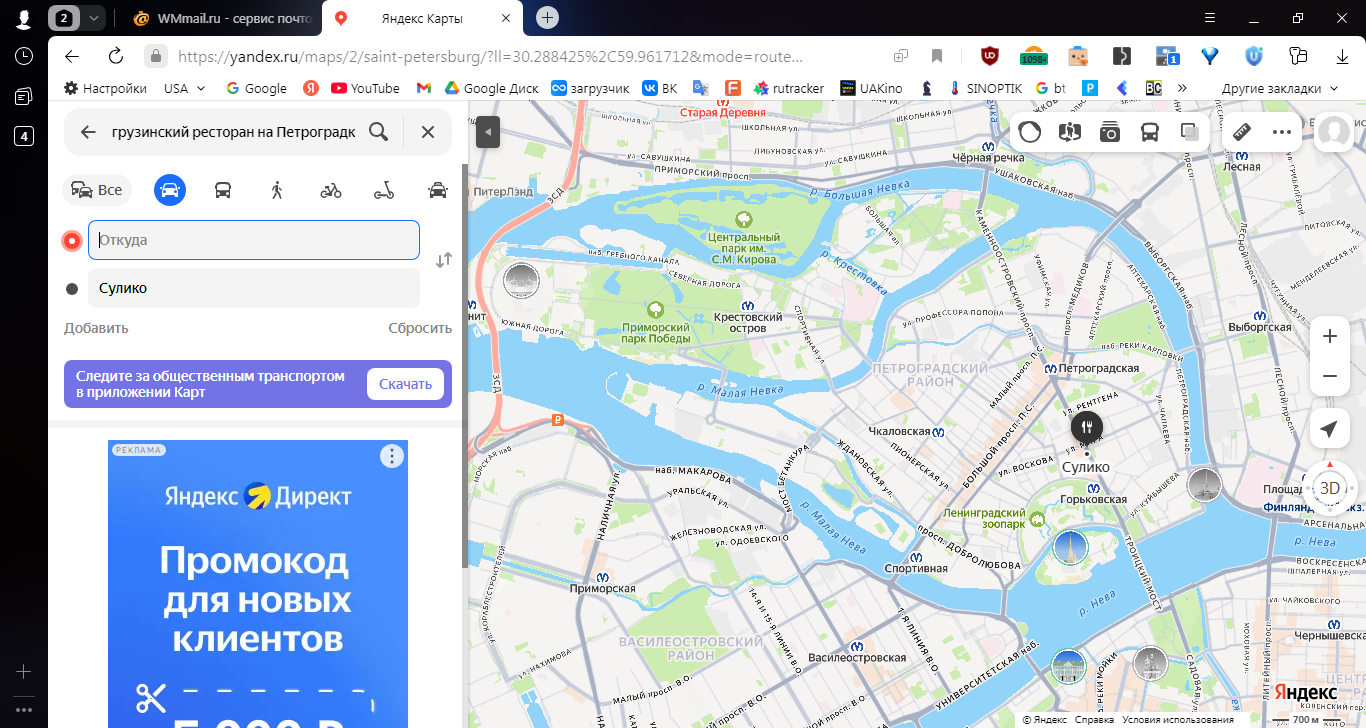
Task: Open the Google bookmark
Action: point(256,88)
